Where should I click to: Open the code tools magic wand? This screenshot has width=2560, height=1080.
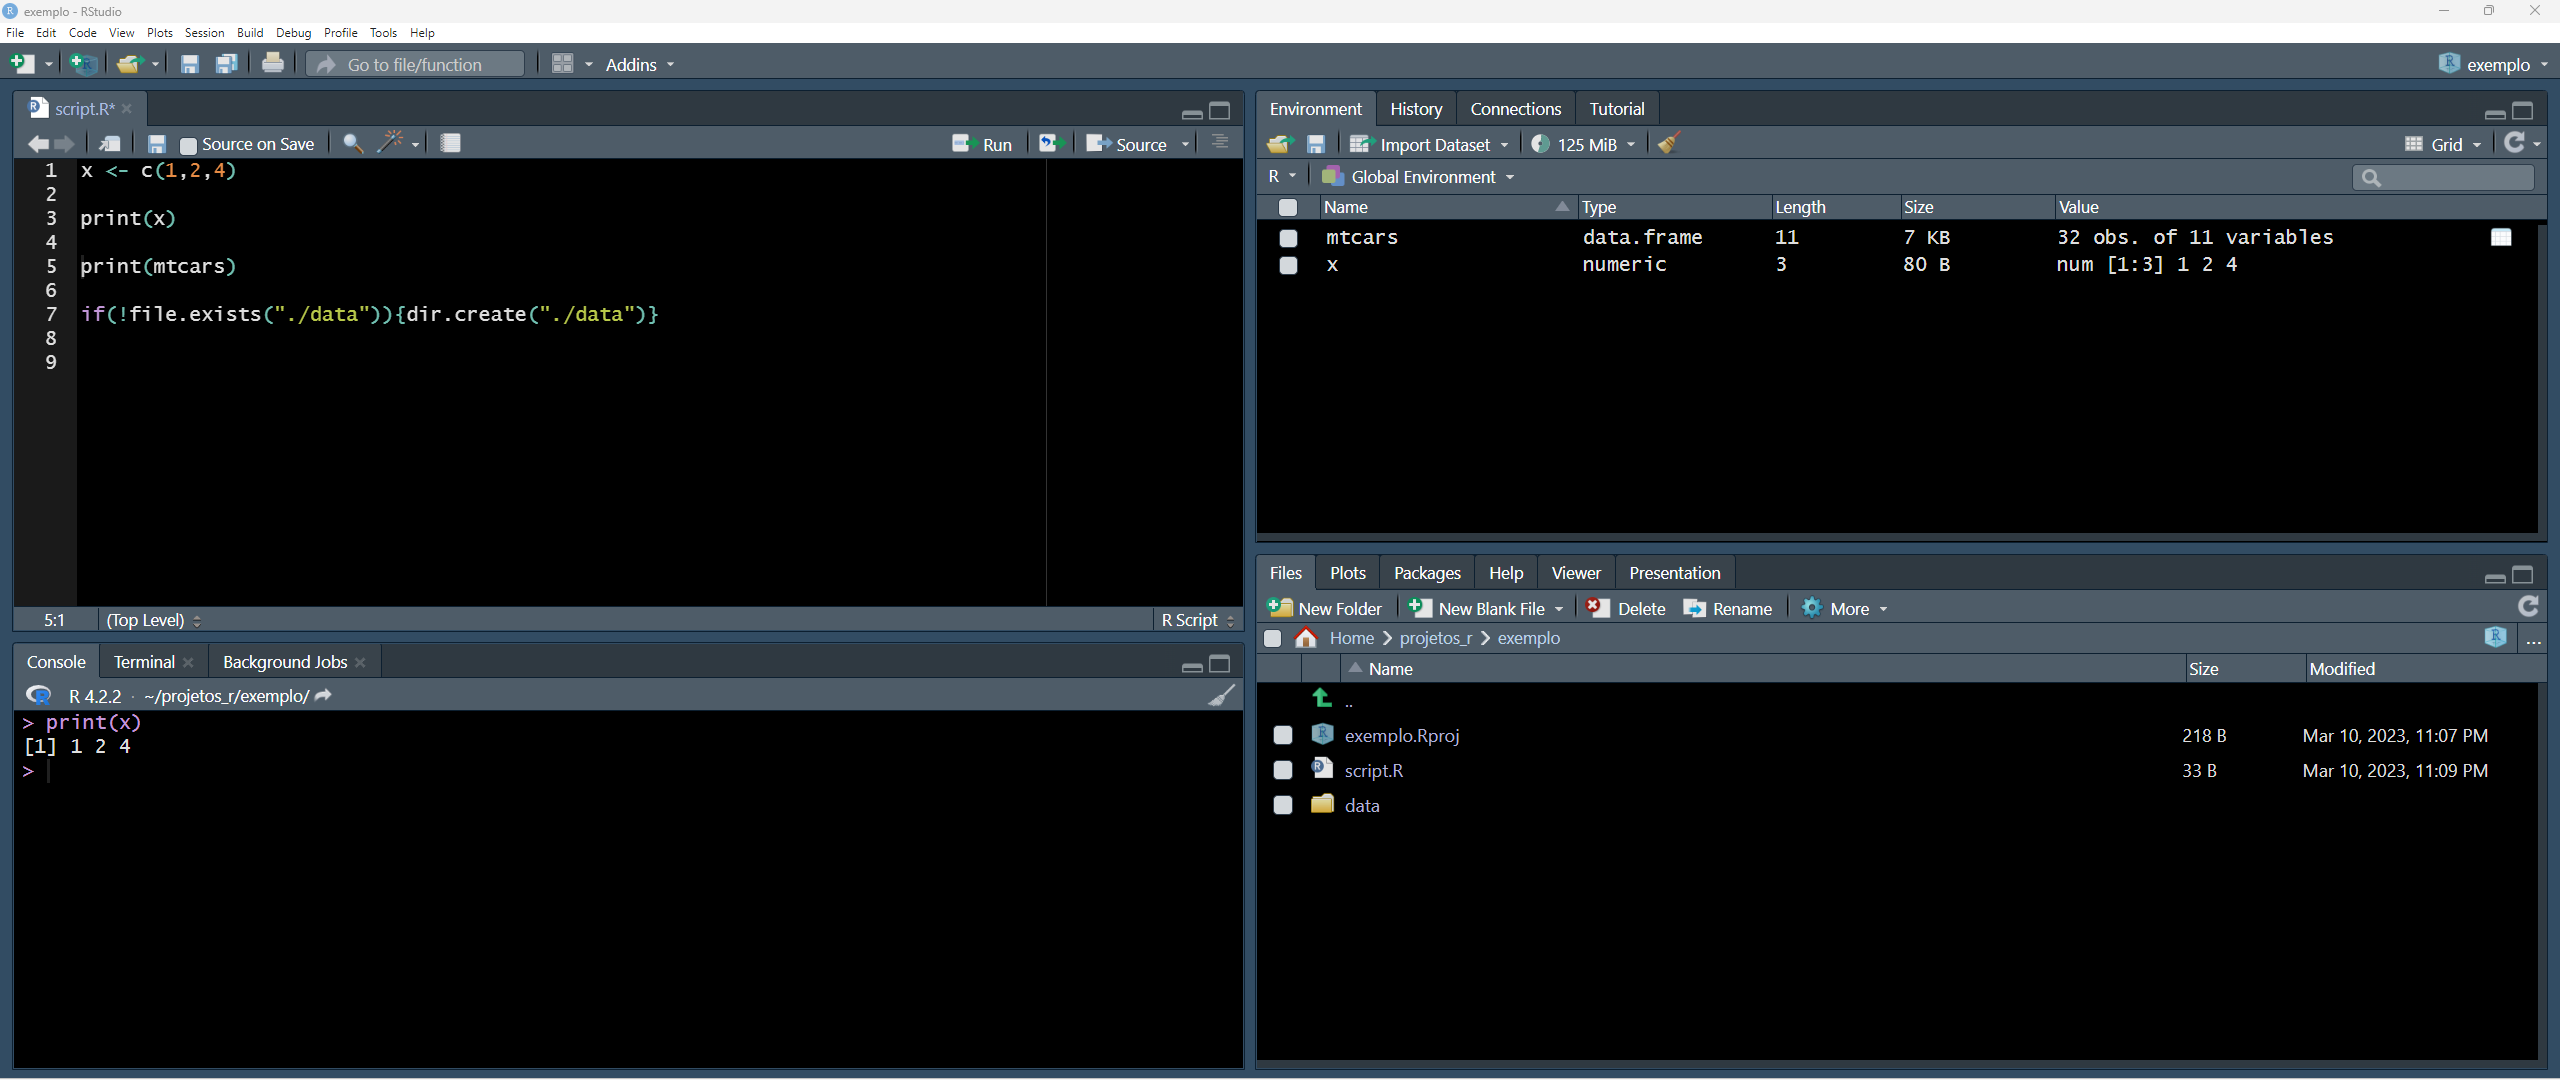coord(390,143)
